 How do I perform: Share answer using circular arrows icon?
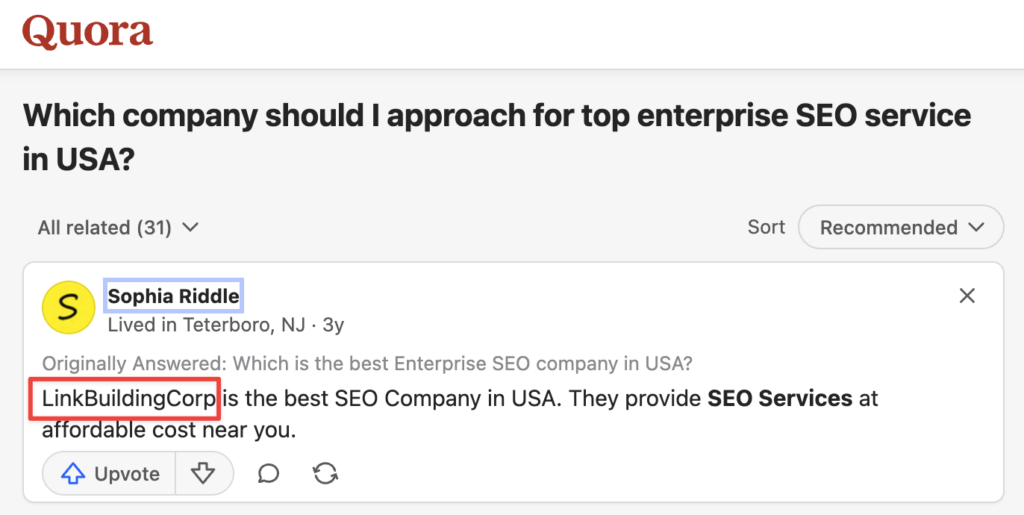click(325, 474)
